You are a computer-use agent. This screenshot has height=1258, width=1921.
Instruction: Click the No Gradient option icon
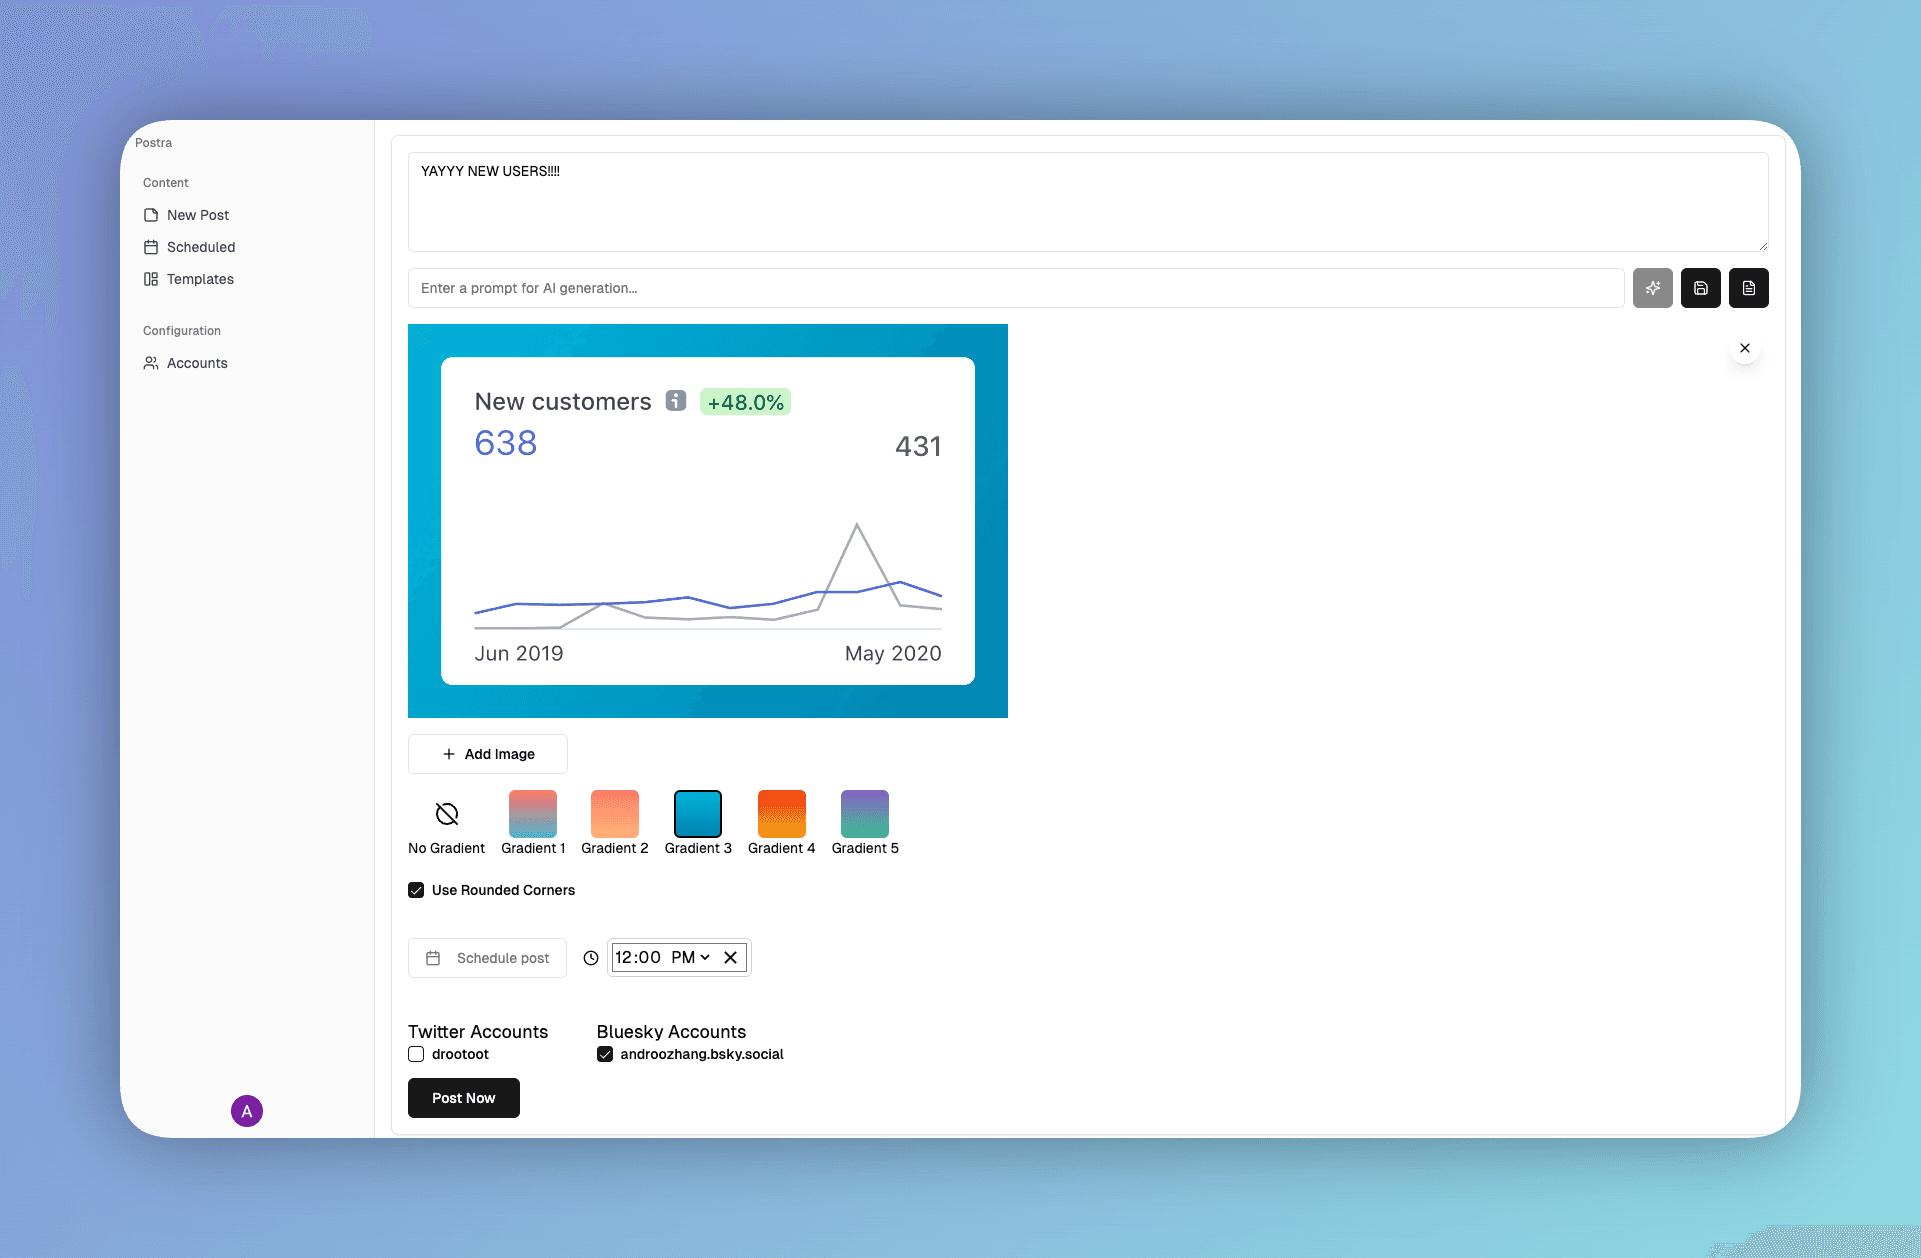click(448, 812)
